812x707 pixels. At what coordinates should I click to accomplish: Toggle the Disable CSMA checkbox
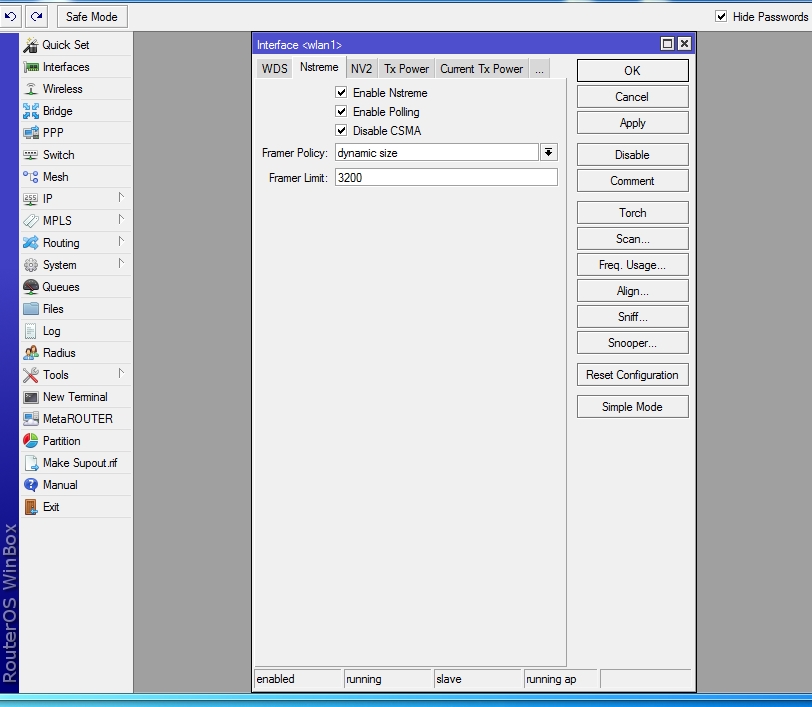tap(341, 131)
